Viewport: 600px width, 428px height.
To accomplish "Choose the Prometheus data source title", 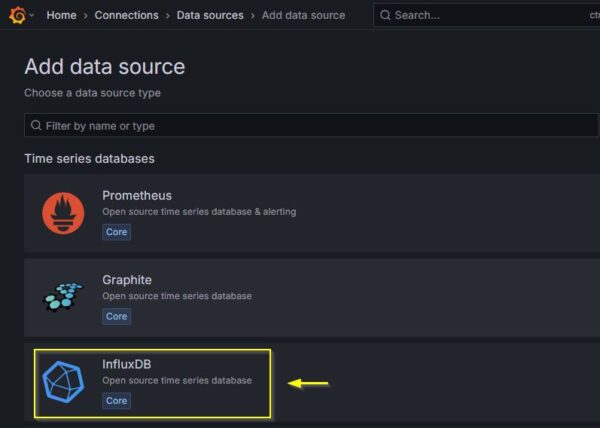I will pos(137,195).
